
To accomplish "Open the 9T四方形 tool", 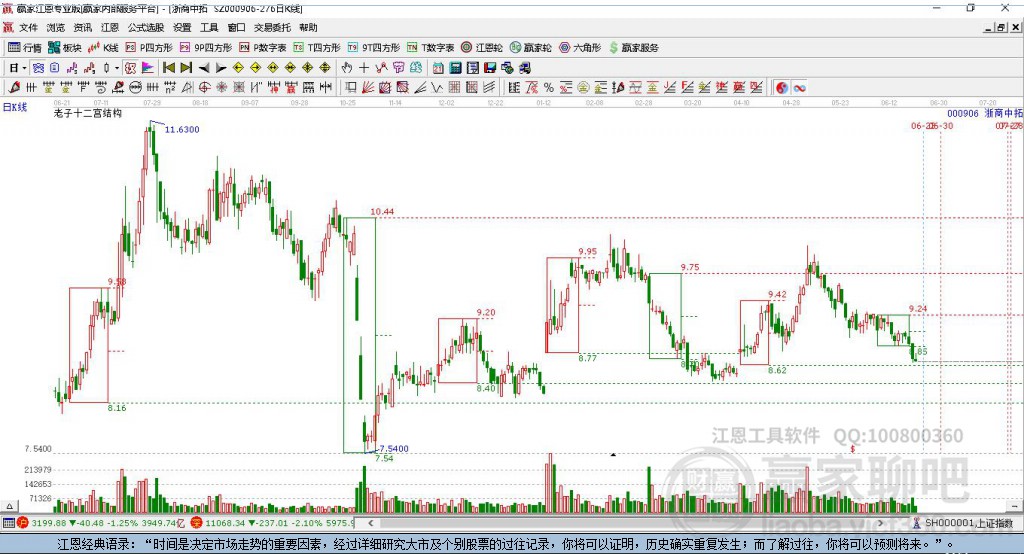I will [x=374, y=48].
